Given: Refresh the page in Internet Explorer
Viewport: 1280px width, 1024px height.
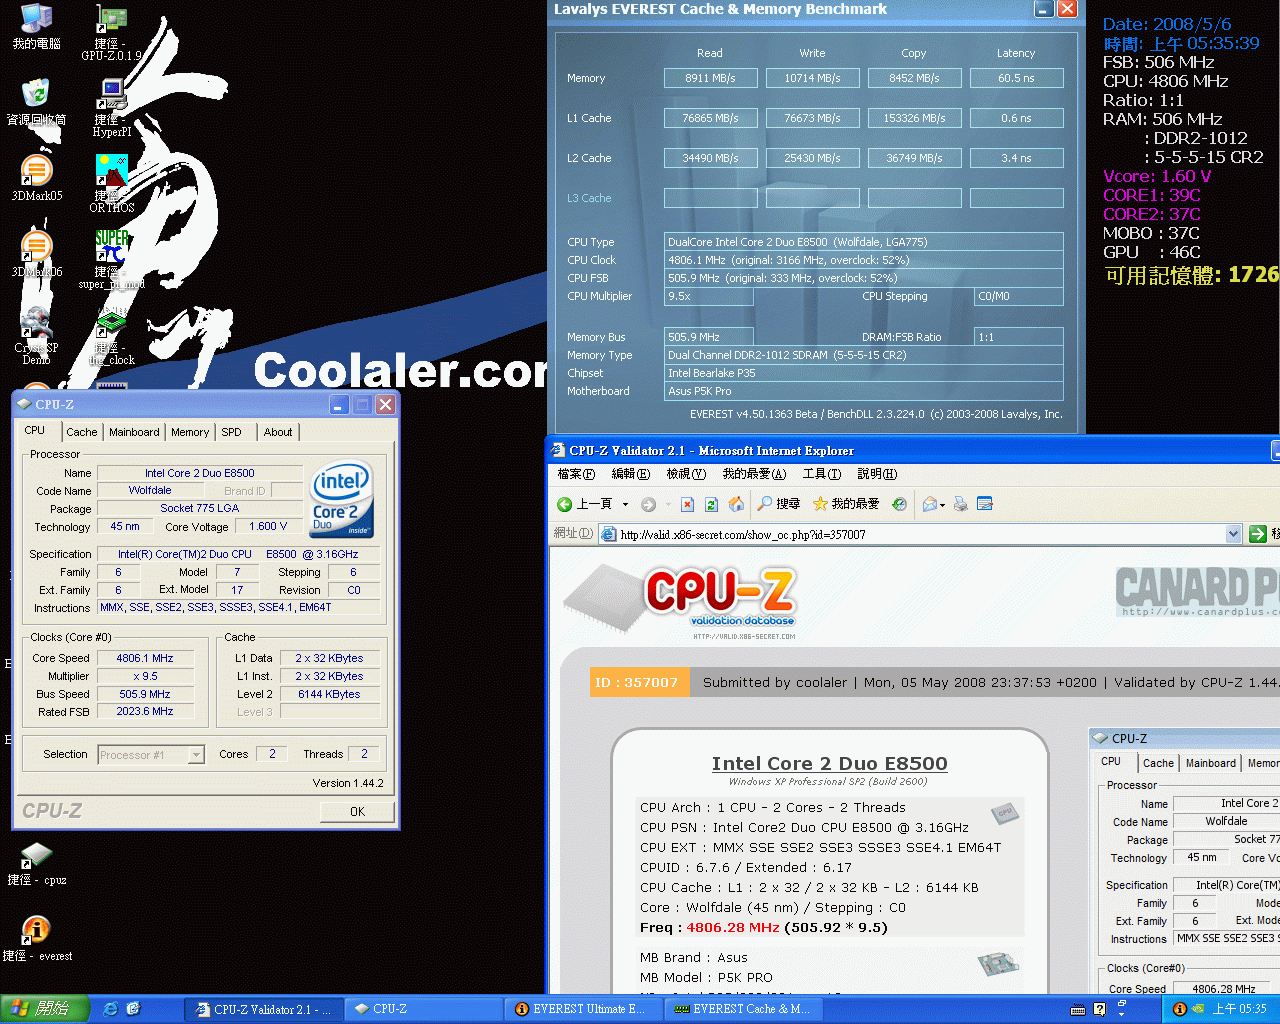Looking at the screenshot, I should (711, 504).
